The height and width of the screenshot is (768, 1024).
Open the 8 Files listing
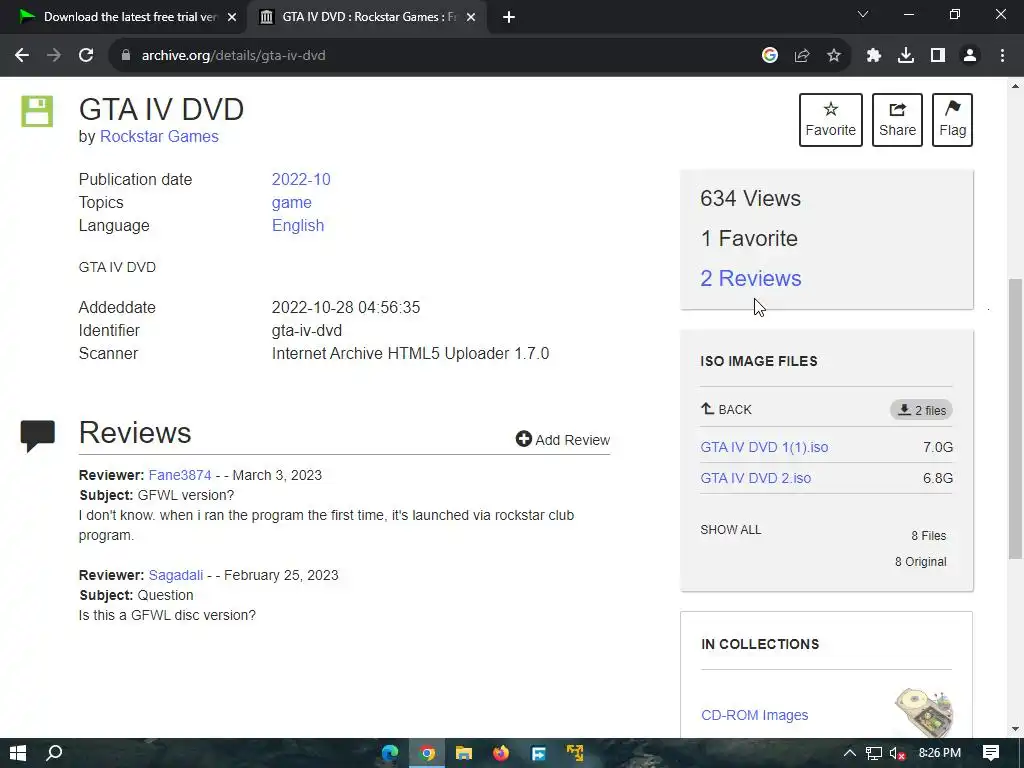(929, 536)
